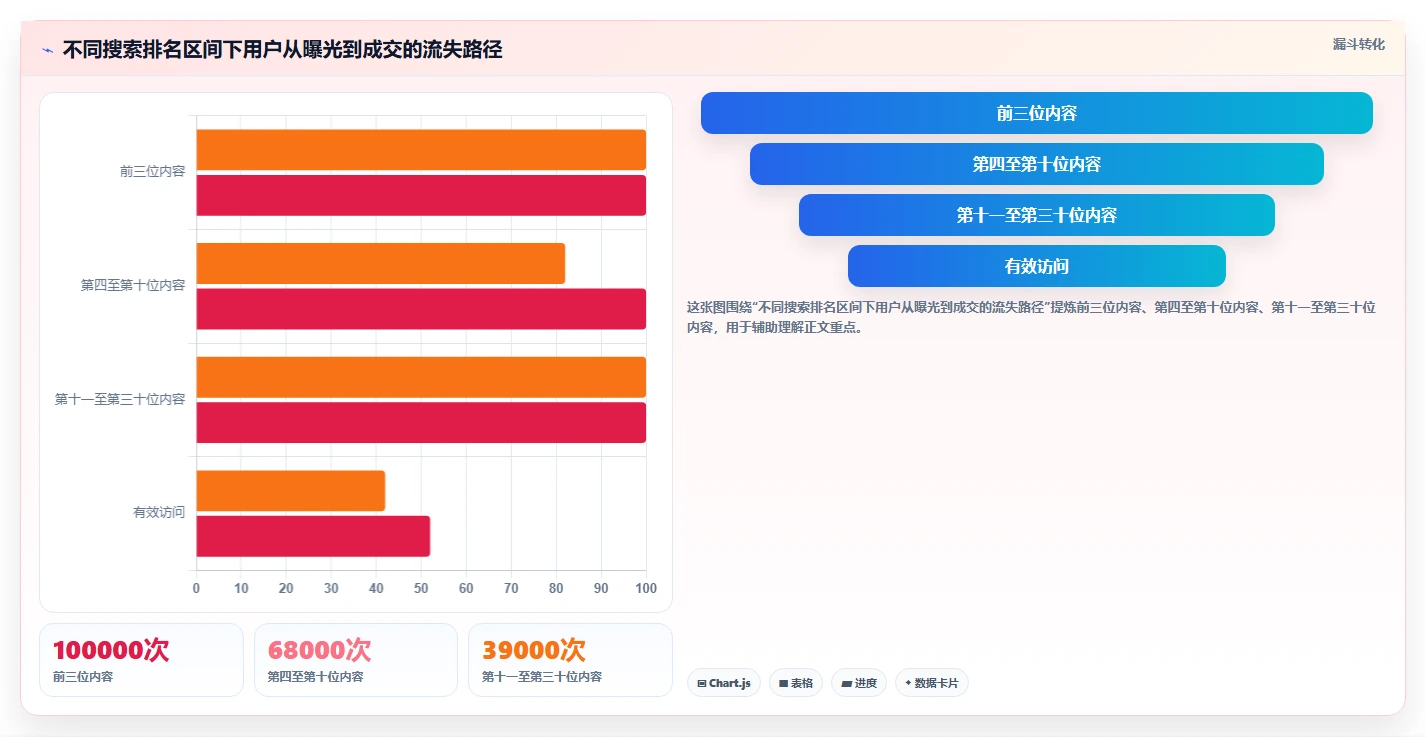The width and height of the screenshot is (1426, 737).
Task: Click the chart y-axis label 有效访问
Action: (159, 513)
